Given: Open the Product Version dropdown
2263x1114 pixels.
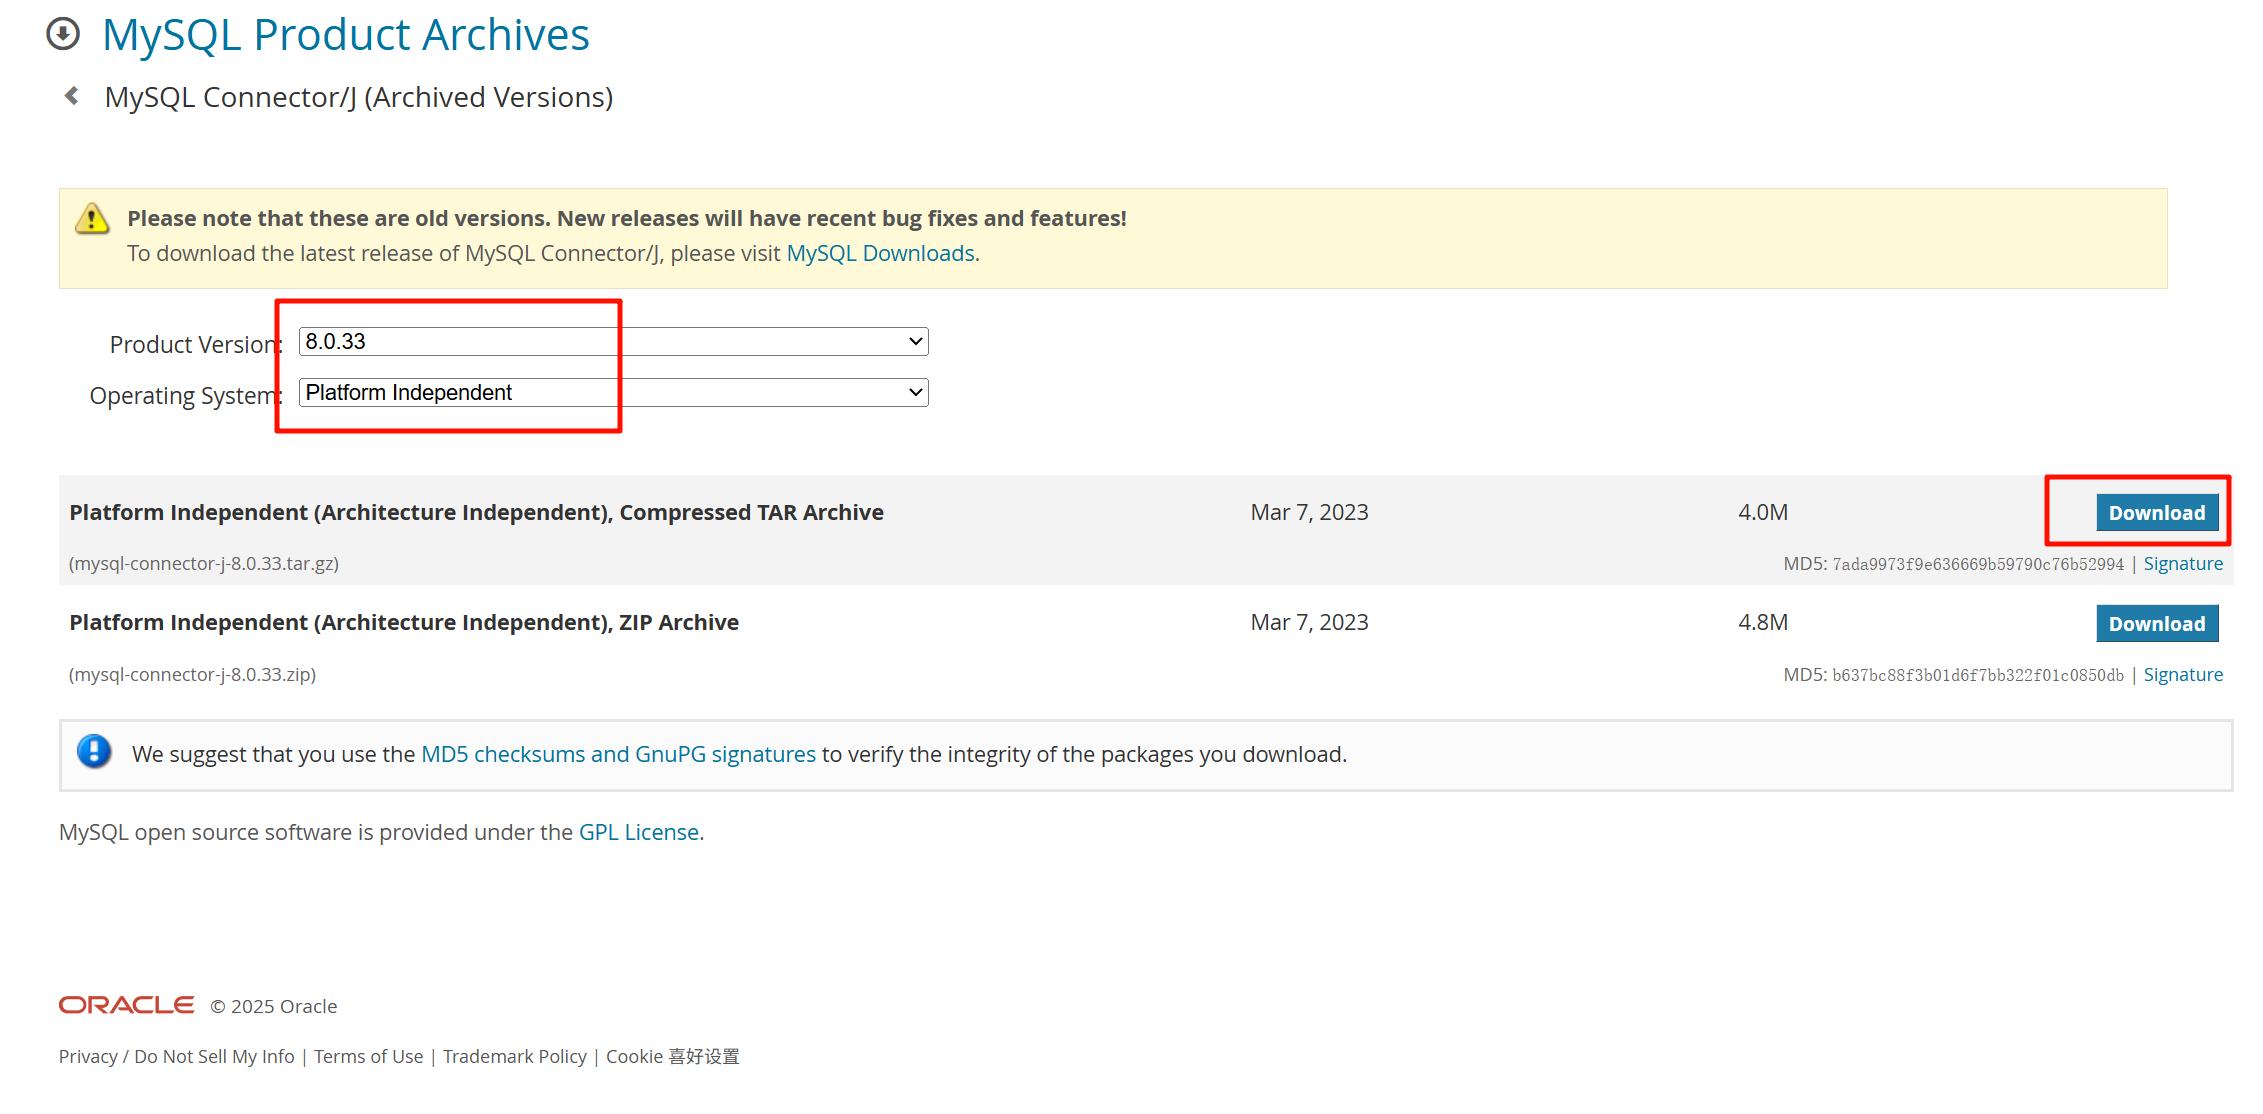Looking at the screenshot, I should click(613, 342).
